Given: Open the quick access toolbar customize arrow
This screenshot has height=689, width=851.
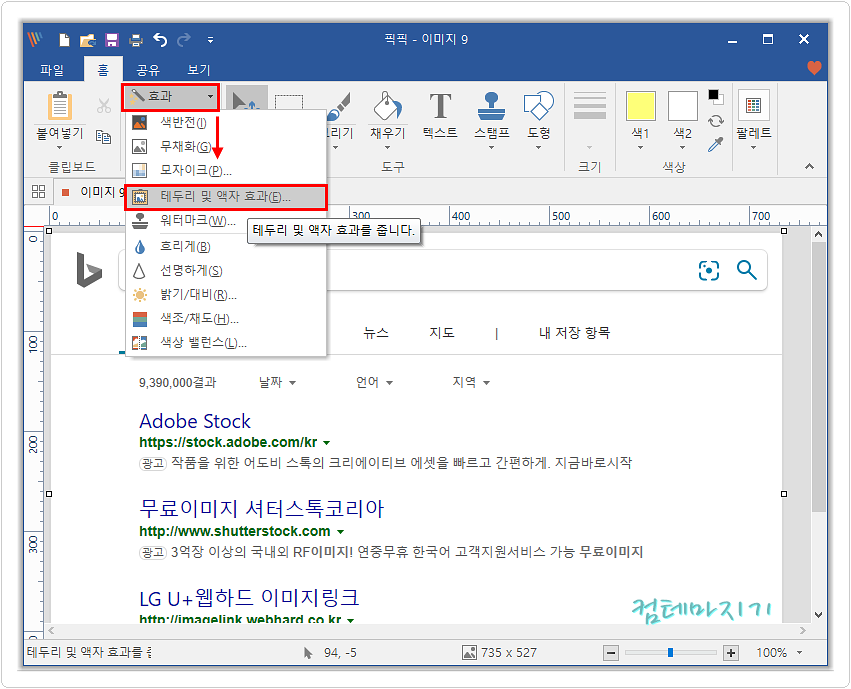Looking at the screenshot, I should 210,40.
